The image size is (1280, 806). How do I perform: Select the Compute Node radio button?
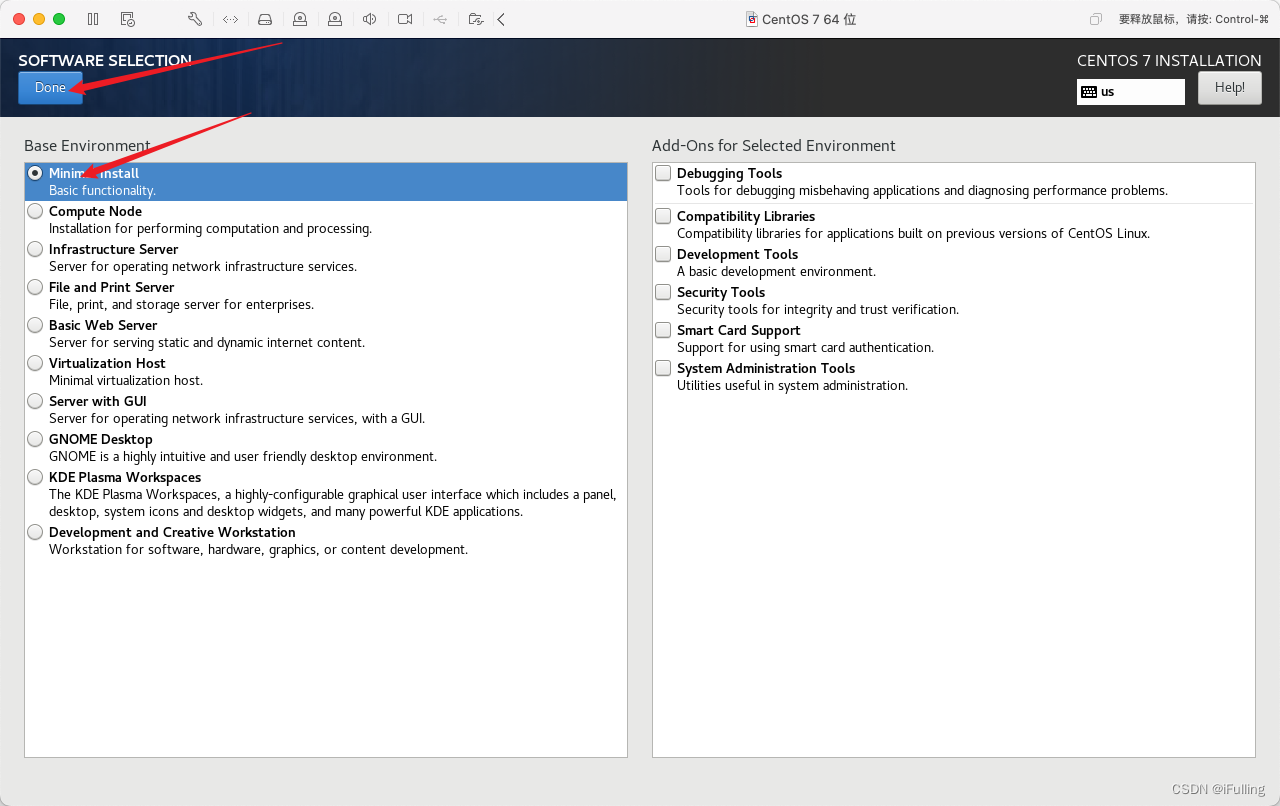pos(35,211)
